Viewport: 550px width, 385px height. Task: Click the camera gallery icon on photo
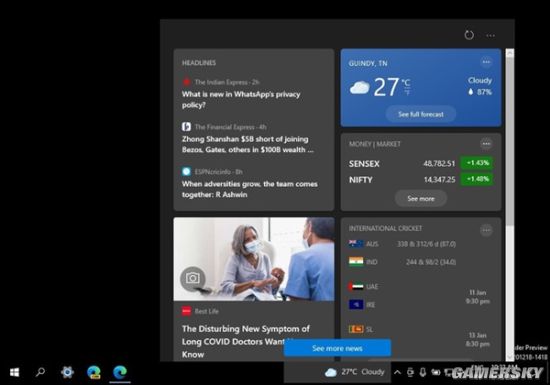coord(192,278)
